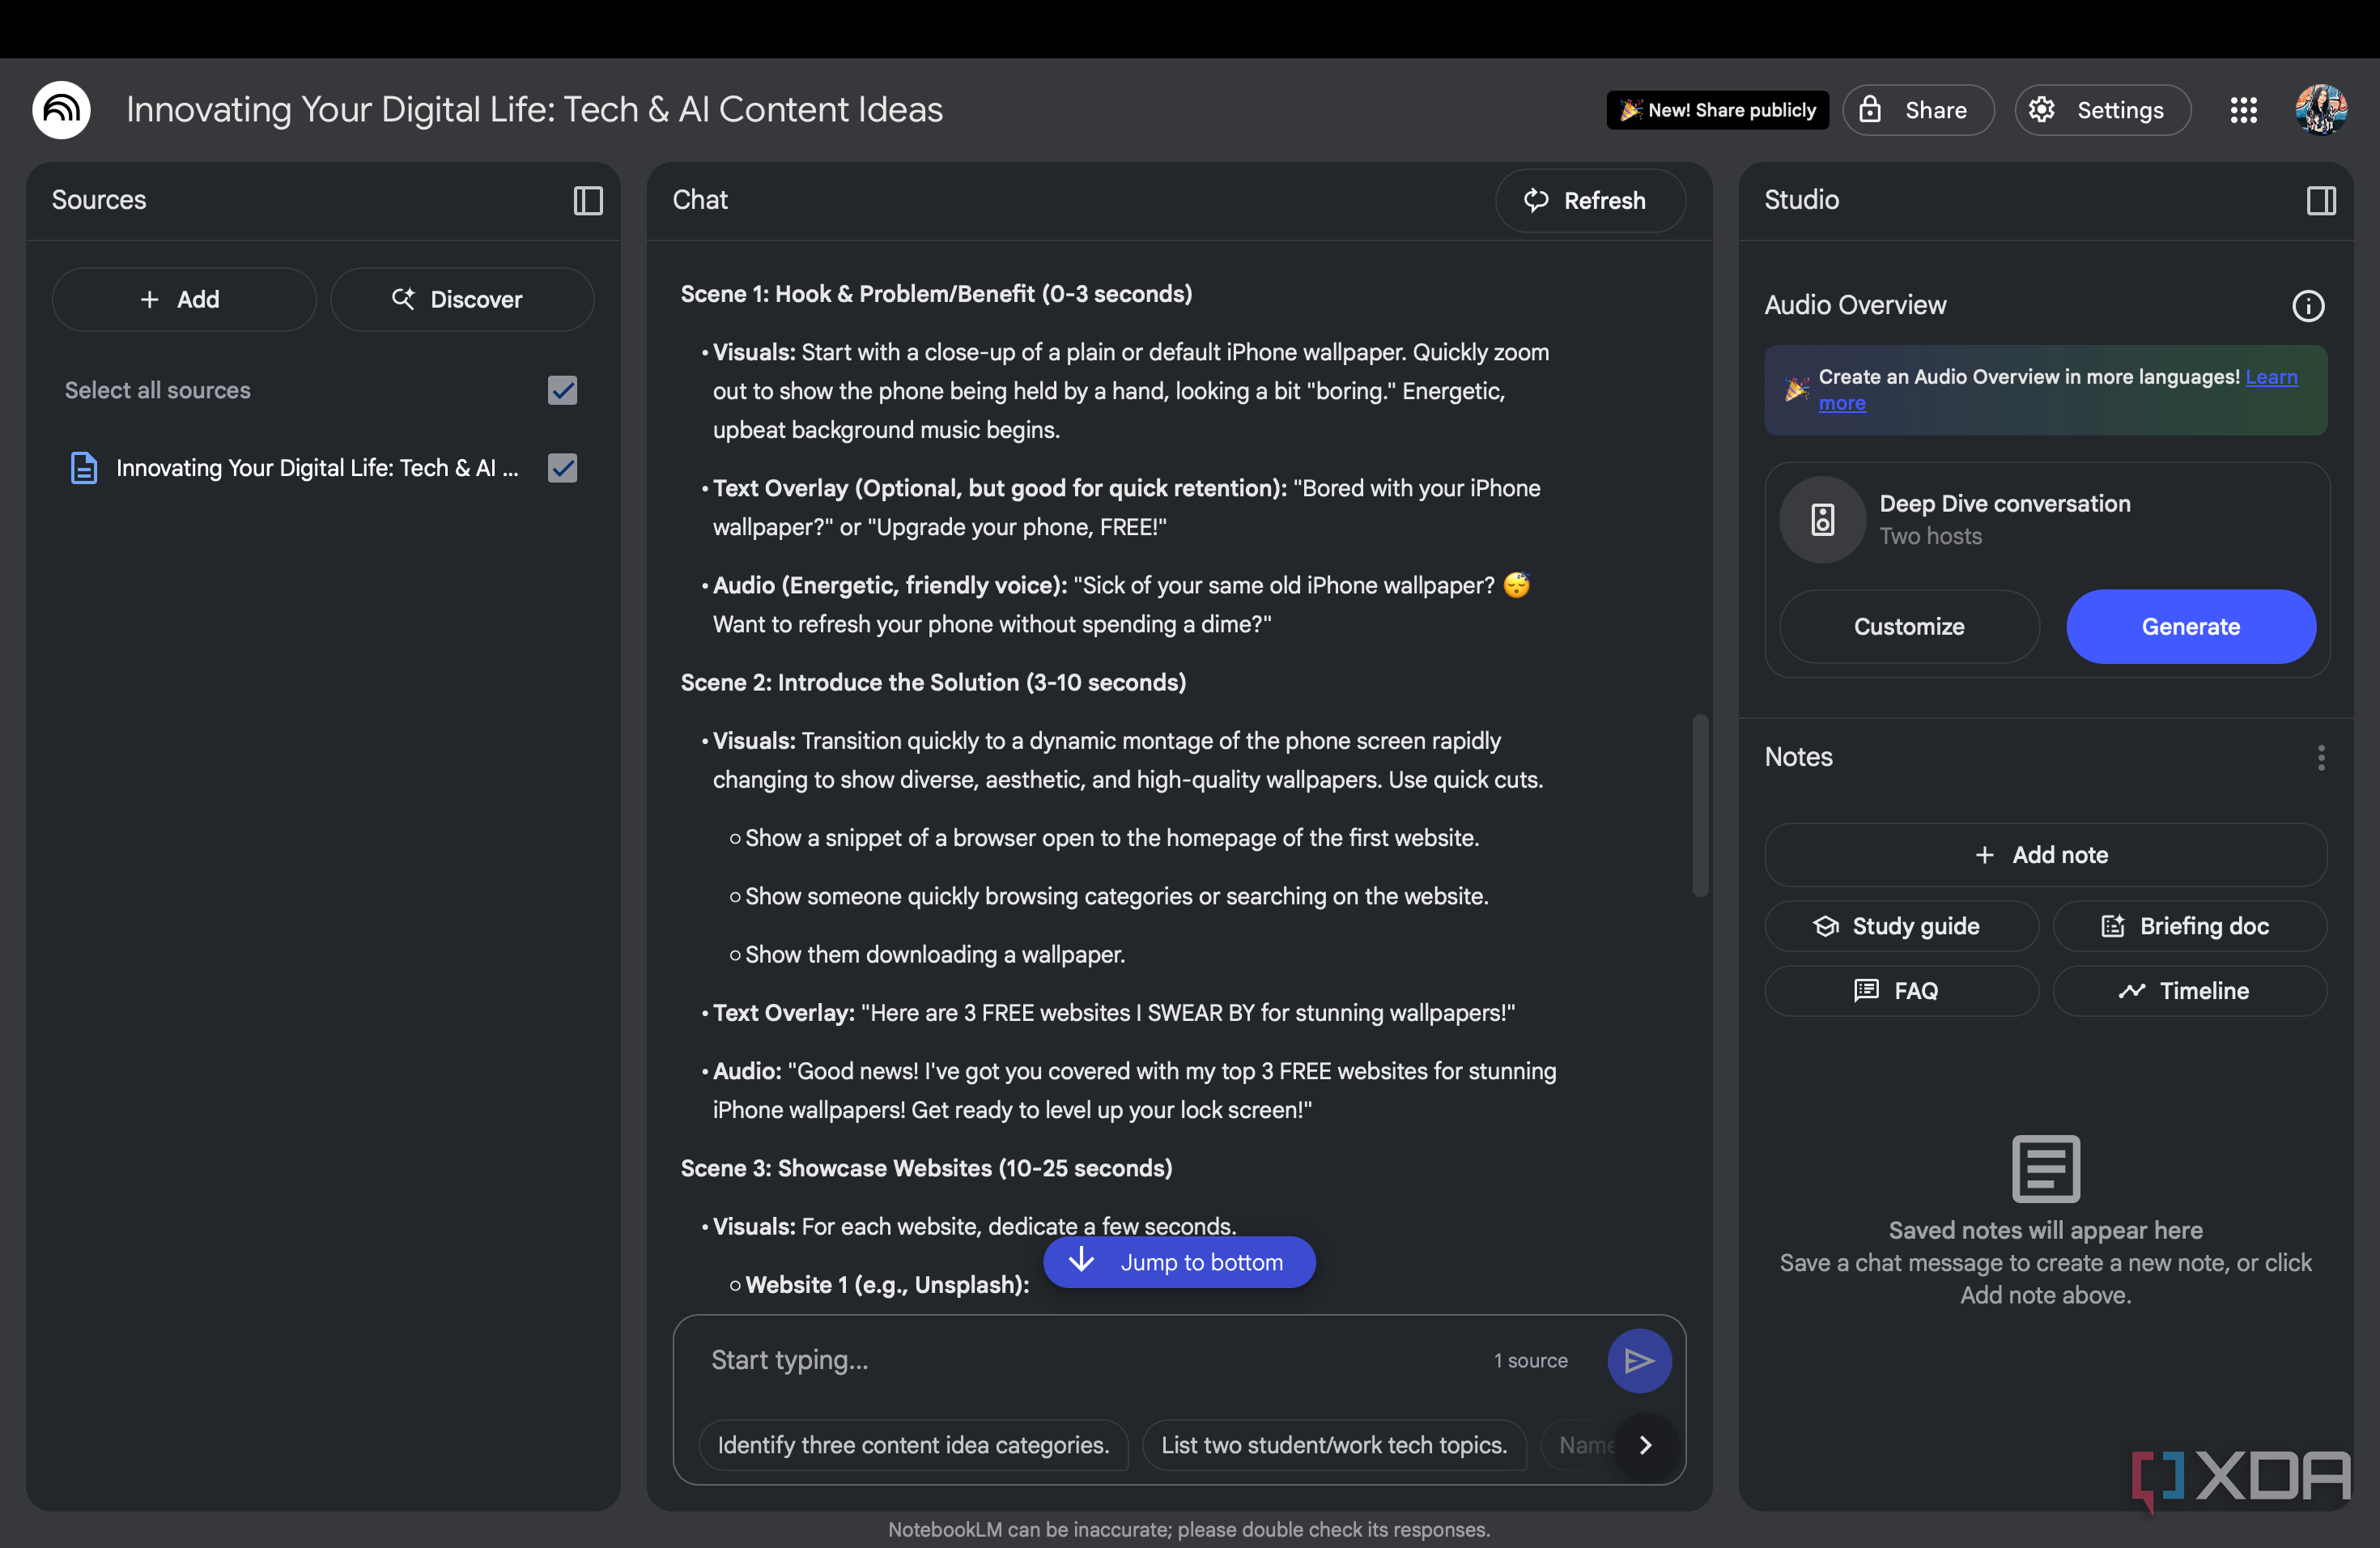Click the NotebookLM logo icon
The height and width of the screenshot is (1548, 2380).
tap(61, 110)
